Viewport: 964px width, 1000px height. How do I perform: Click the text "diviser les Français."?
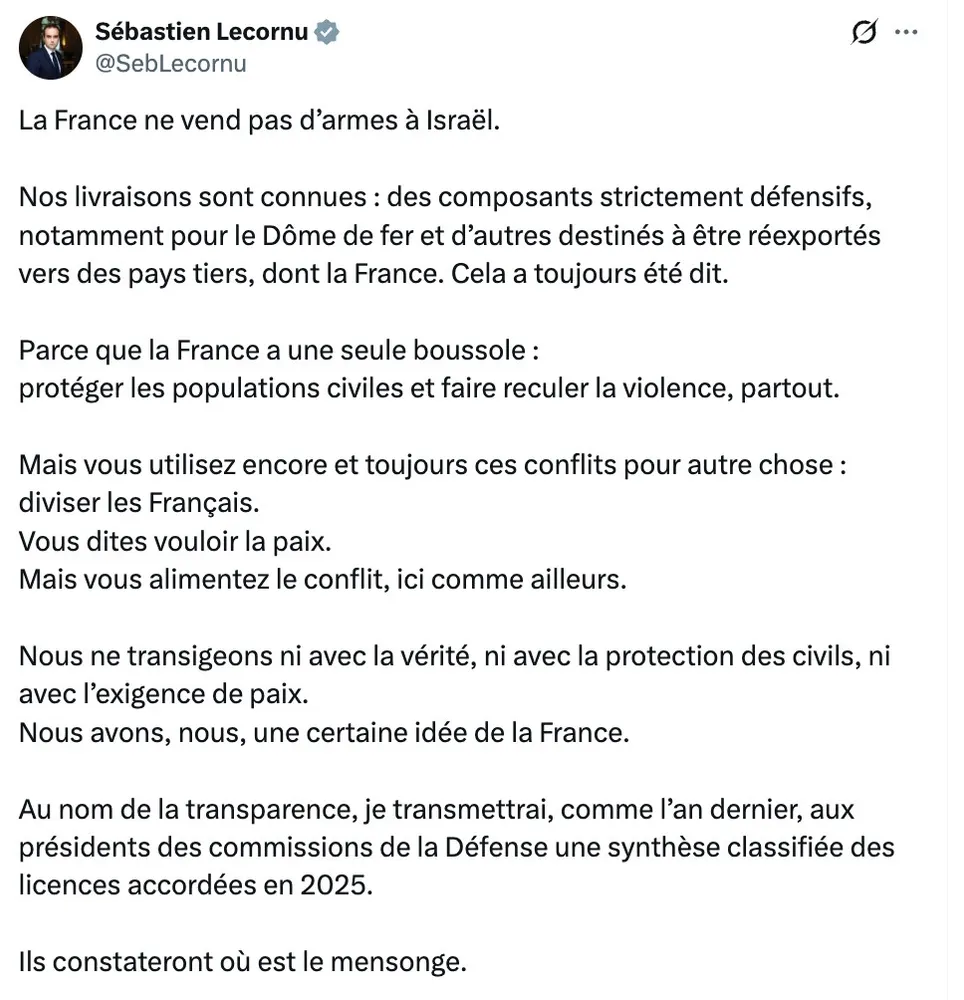(131, 503)
